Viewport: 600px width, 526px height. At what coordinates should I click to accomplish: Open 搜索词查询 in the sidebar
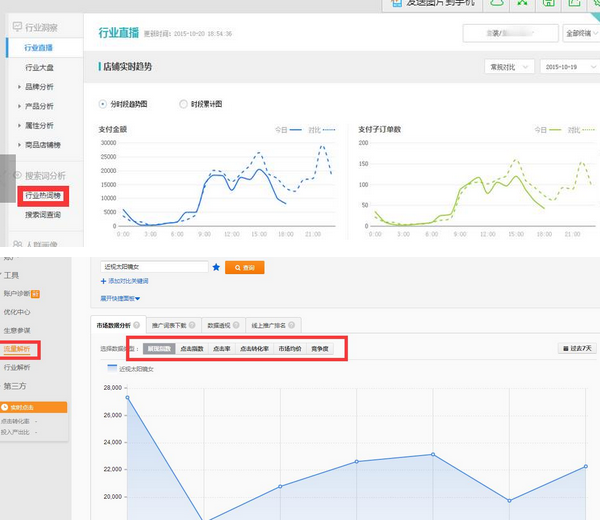[x=43, y=215]
